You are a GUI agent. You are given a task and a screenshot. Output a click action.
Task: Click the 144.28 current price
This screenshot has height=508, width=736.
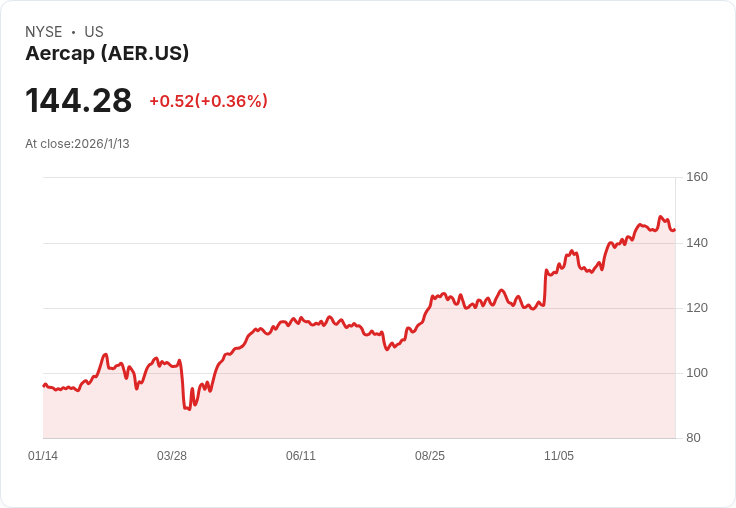(x=78, y=100)
